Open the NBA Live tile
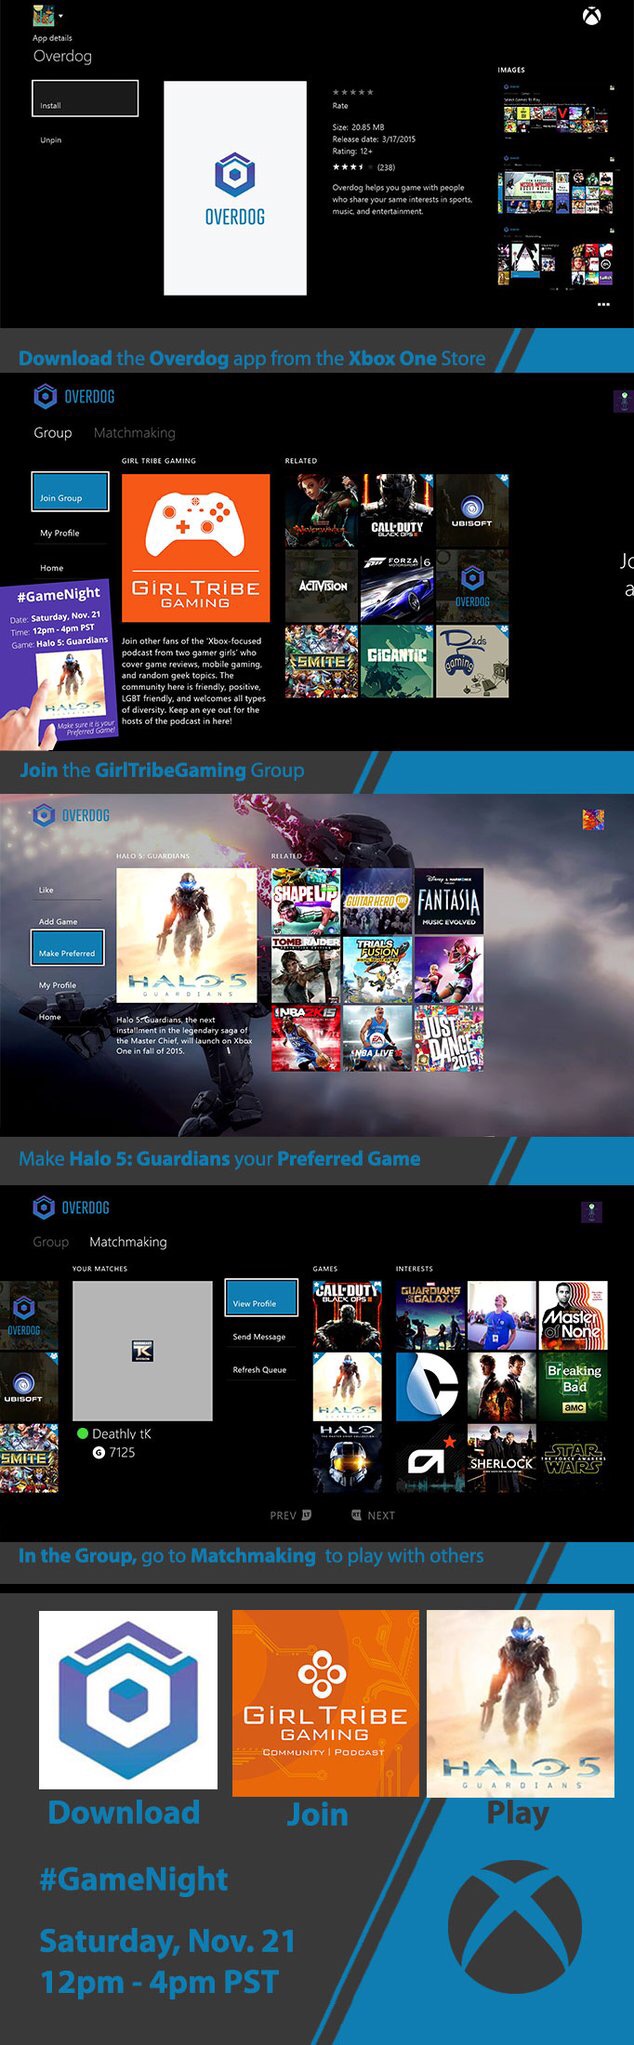634x2045 pixels. tap(377, 1038)
